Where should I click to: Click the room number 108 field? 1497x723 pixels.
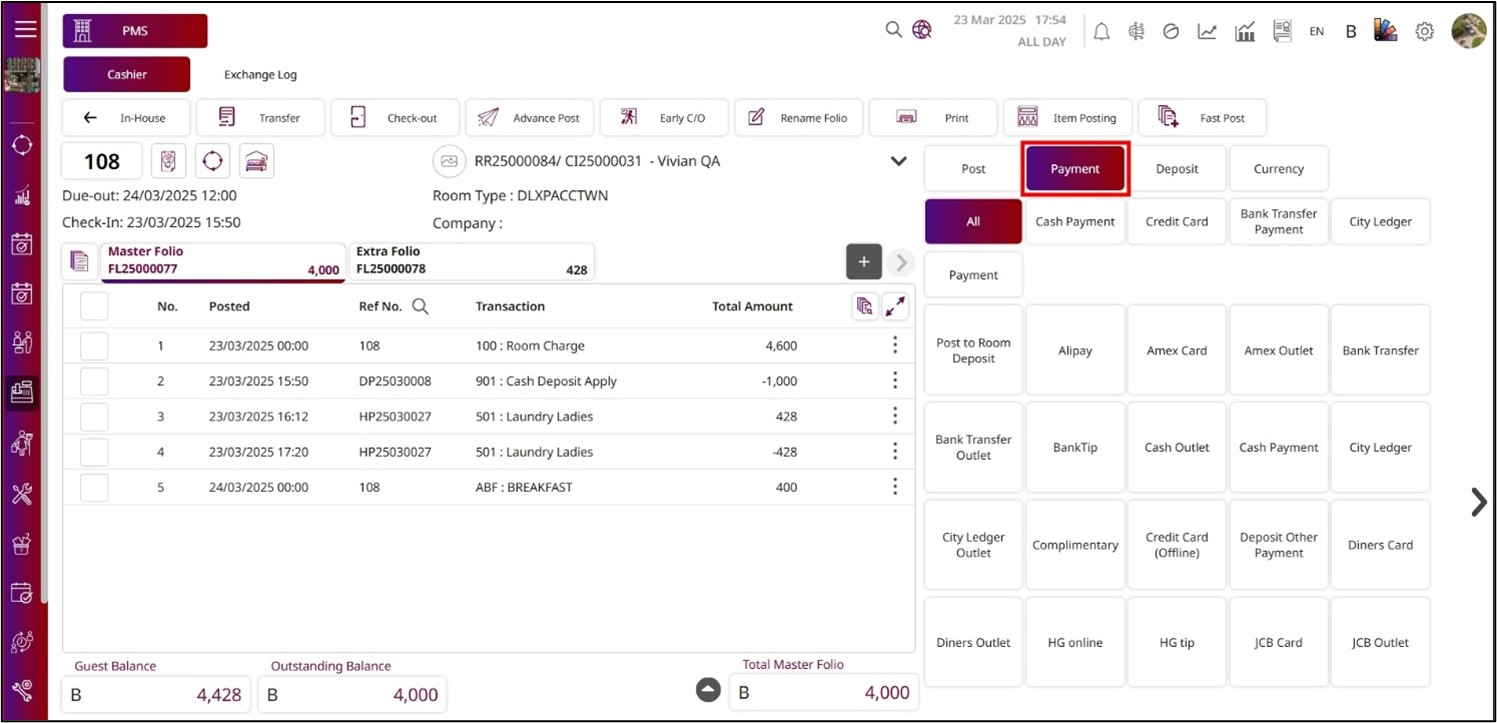(102, 162)
